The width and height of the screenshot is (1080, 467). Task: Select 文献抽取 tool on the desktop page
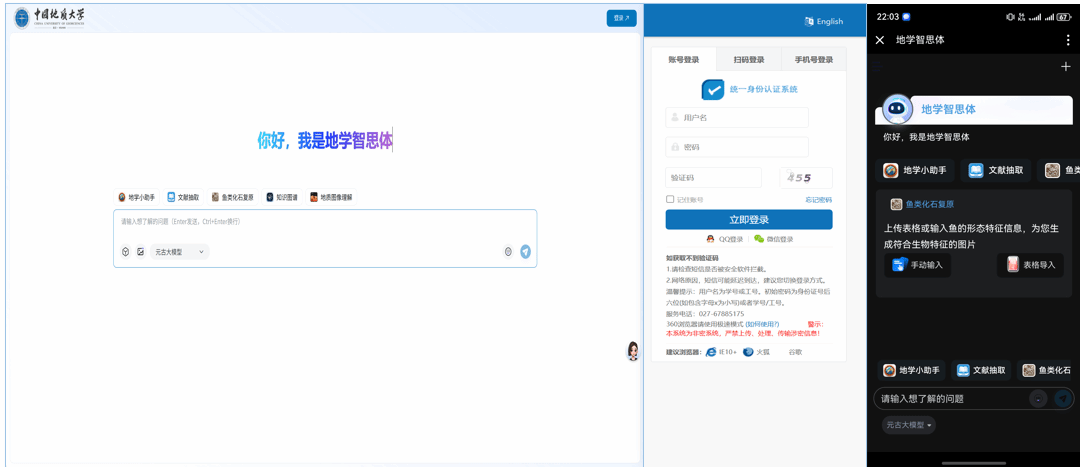click(x=183, y=198)
